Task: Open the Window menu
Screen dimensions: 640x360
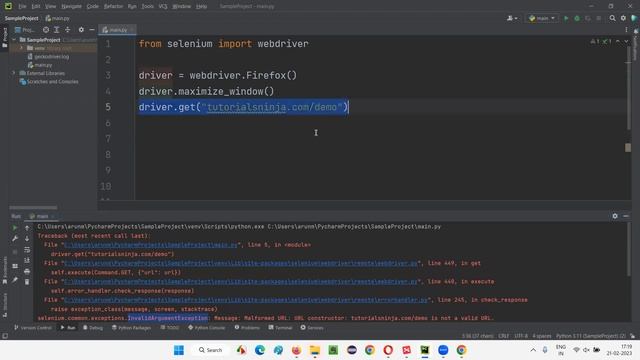Action: 182,6
